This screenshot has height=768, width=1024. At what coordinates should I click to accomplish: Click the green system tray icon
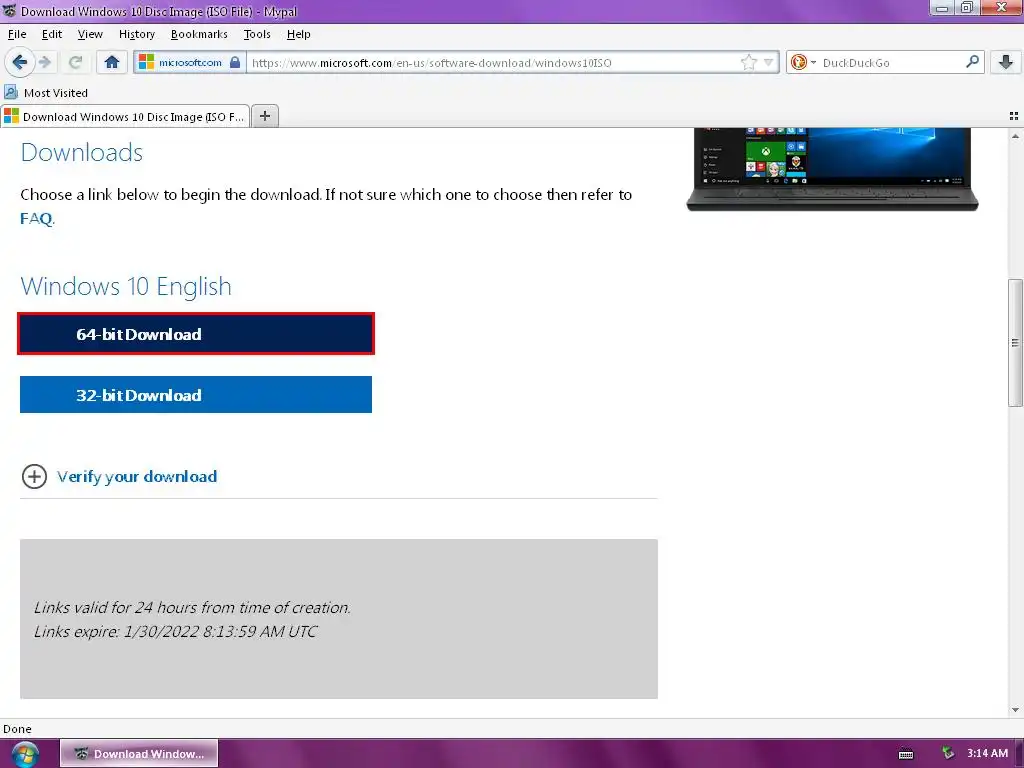click(948, 753)
